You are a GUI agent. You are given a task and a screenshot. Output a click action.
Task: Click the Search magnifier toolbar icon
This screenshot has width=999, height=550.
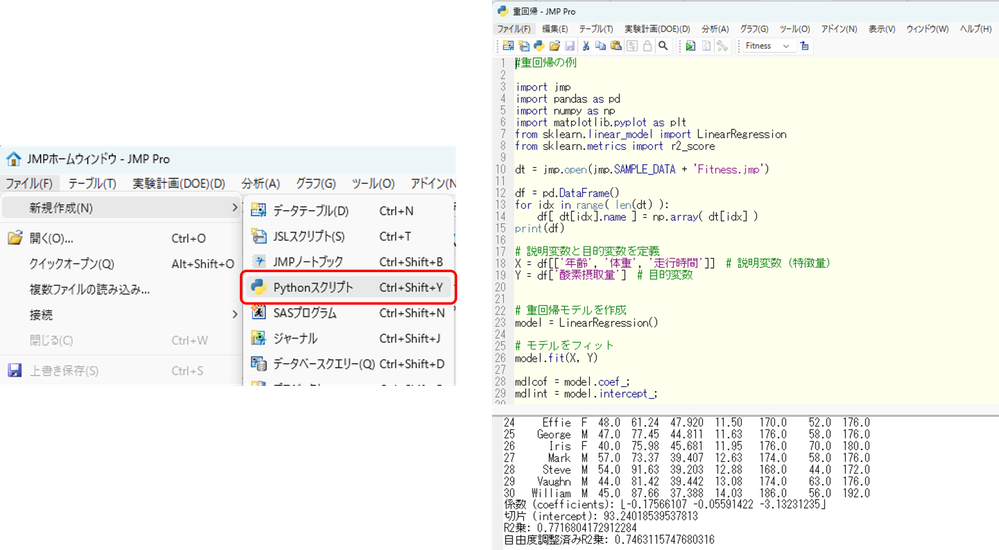pos(663,46)
